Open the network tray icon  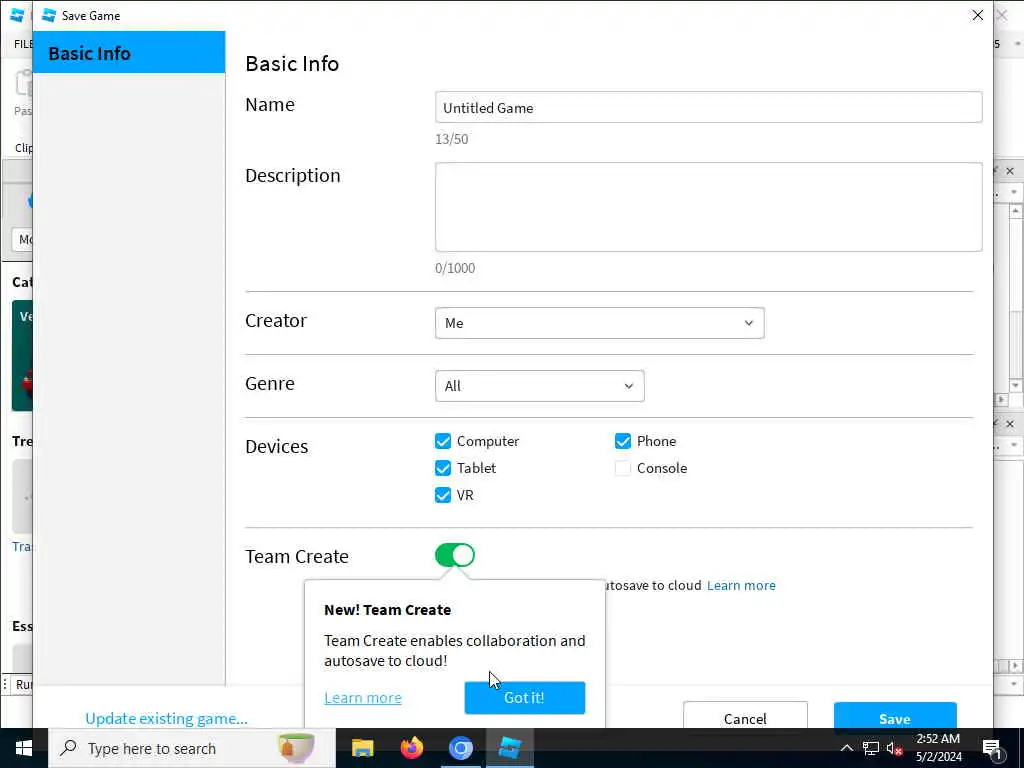tap(871, 748)
